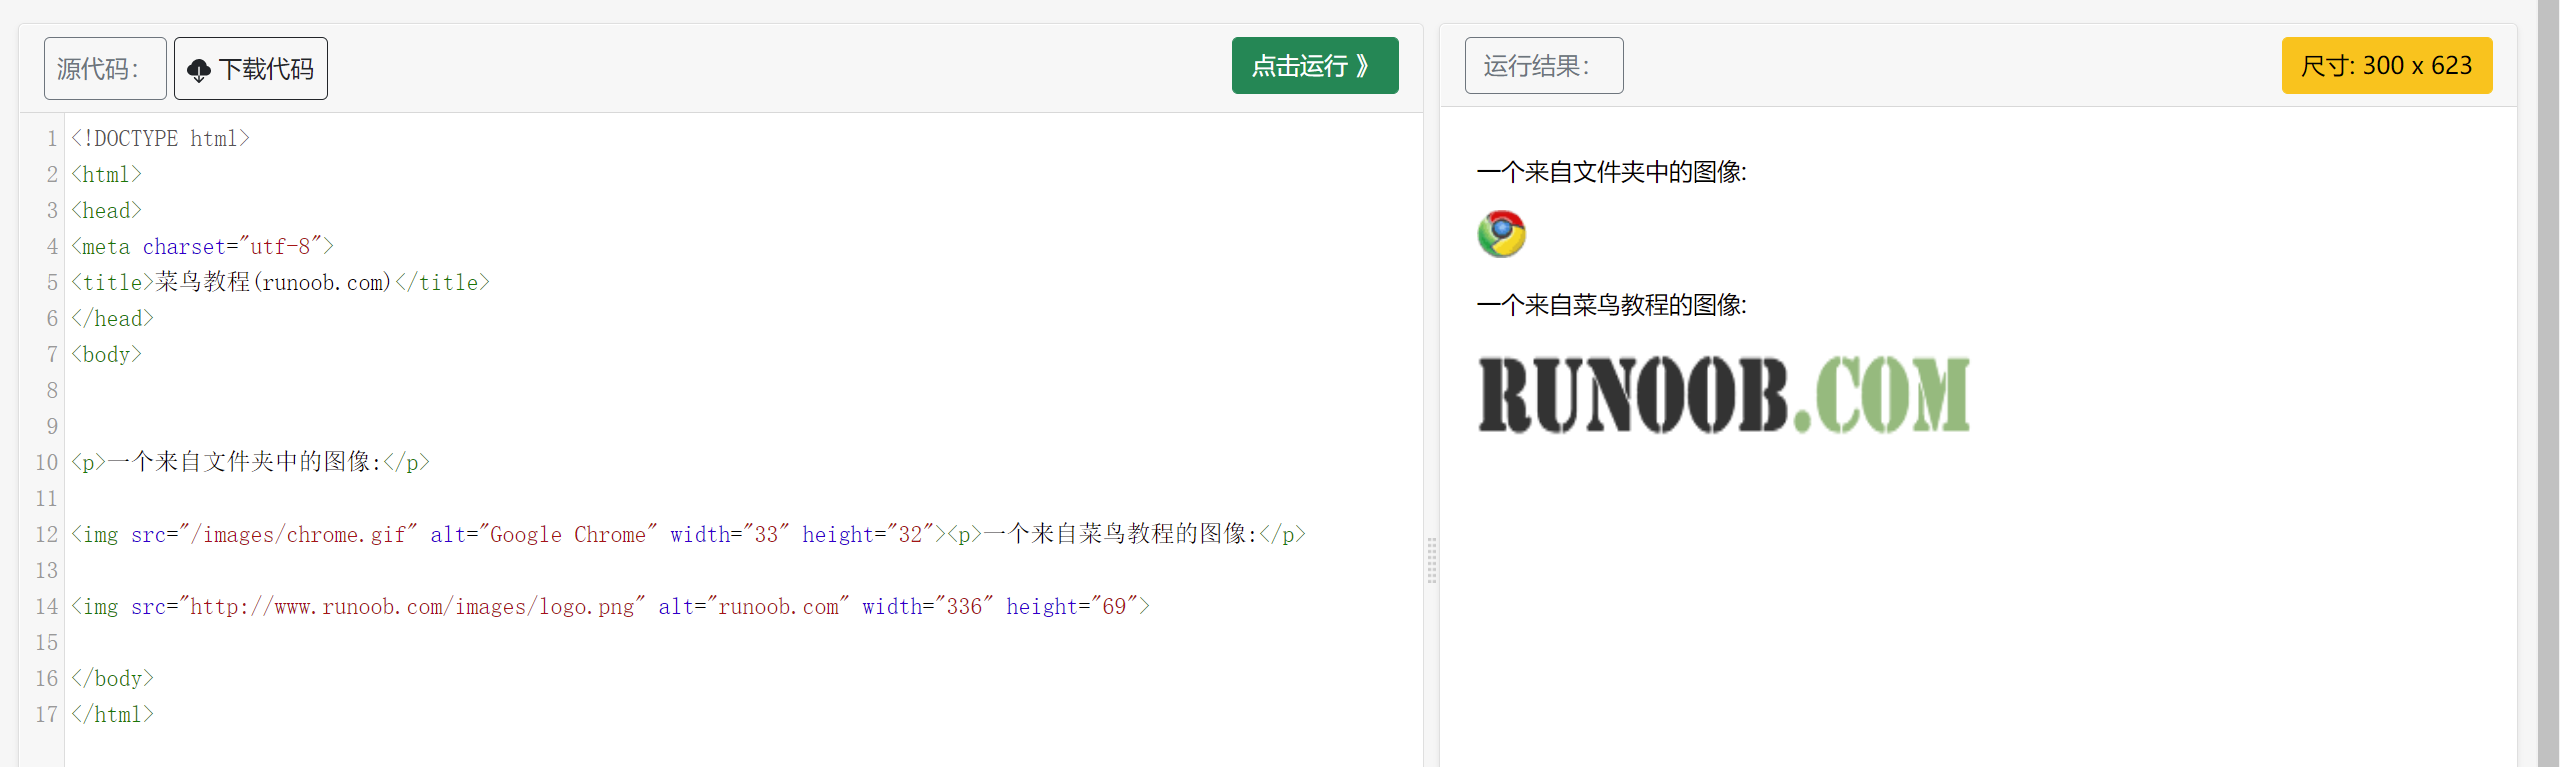Click the 下载代码 download code button
2560x767 pixels.
251,68
